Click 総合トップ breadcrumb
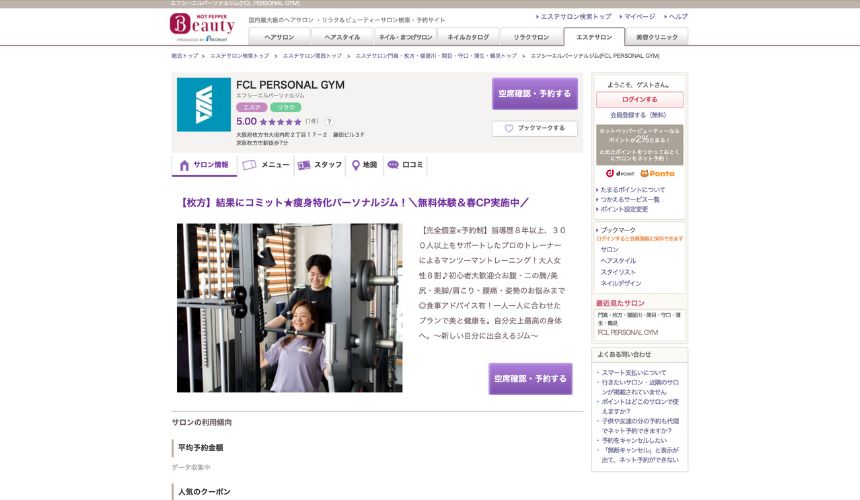This screenshot has width=860, height=500. (185, 56)
